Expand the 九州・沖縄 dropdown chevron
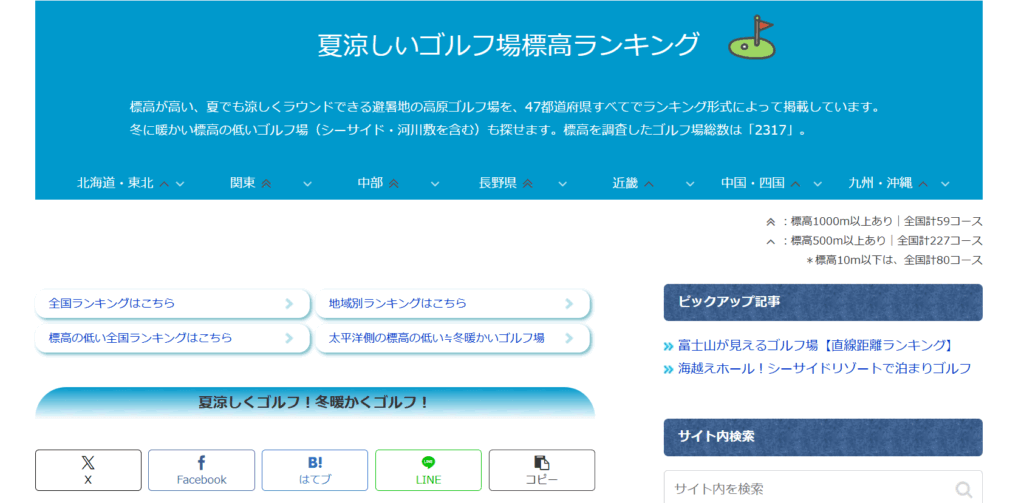Screen dimensions: 1024x503 tap(945, 184)
